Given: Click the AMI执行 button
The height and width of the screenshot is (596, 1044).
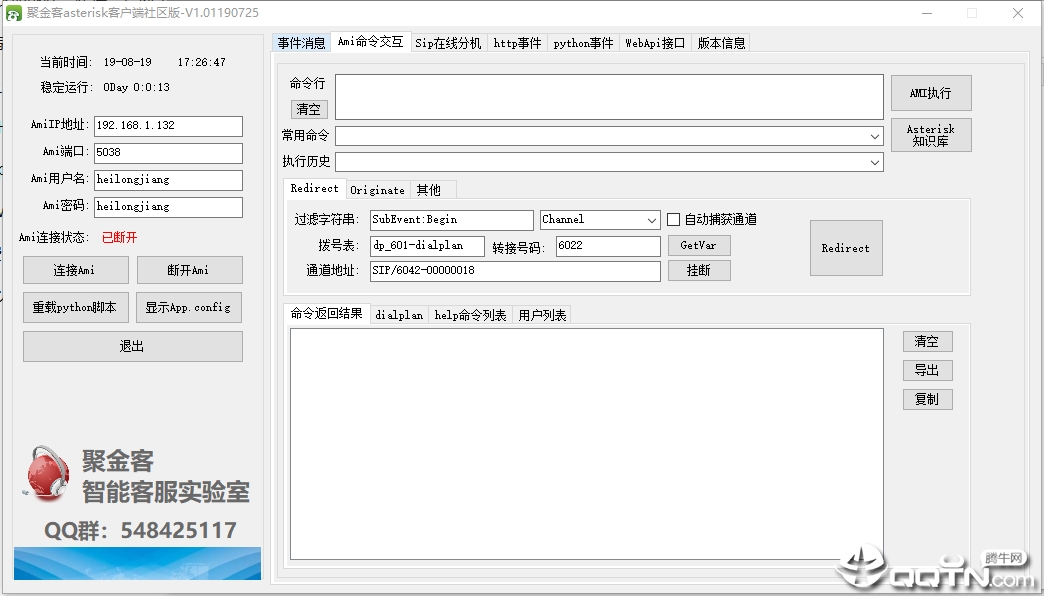Looking at the screenshot, I should click(931, 93).
